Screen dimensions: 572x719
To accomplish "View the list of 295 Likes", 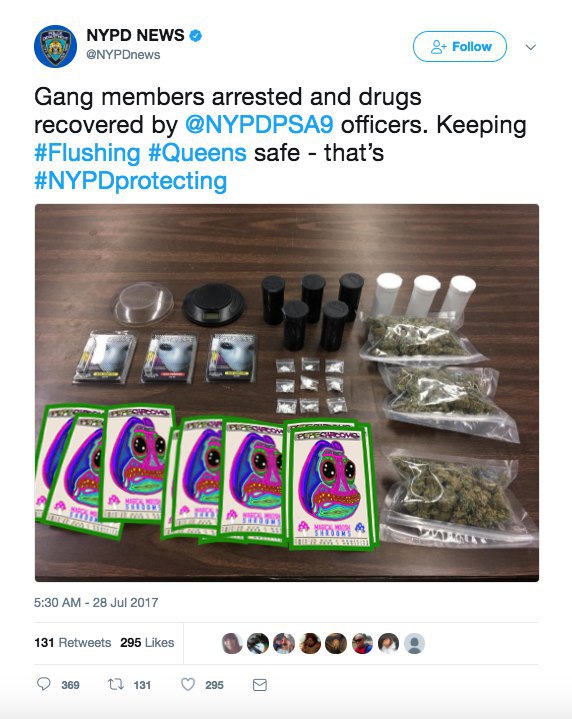I will (147, 642).
